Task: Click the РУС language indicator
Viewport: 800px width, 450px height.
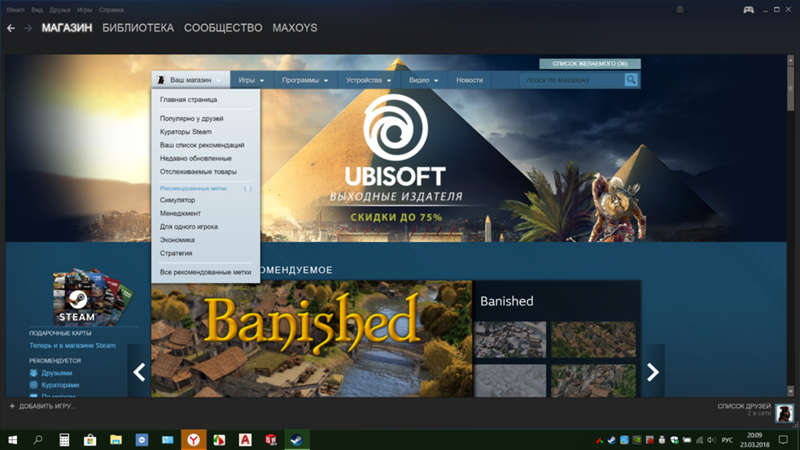Action: [727, 440]
